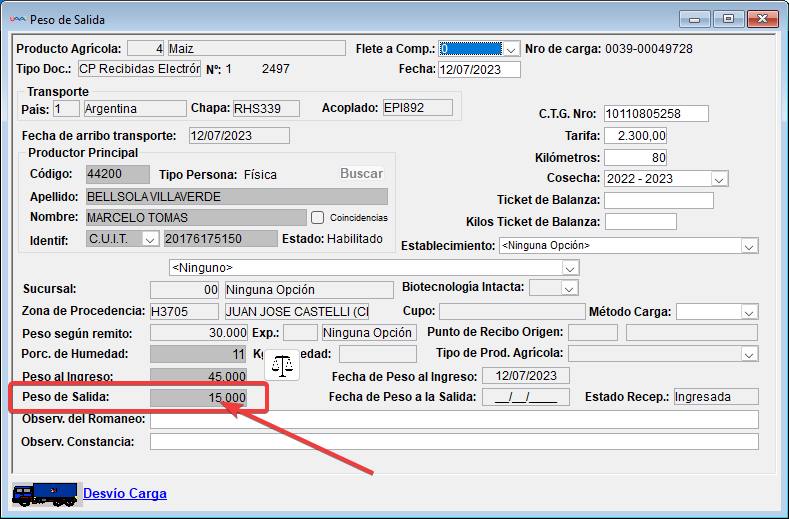Open the Biotecnología Intacta dropdown
Image resolution: width=789 pixels, height=519 pixels.
pyautogui.click(x=569, y=288)
